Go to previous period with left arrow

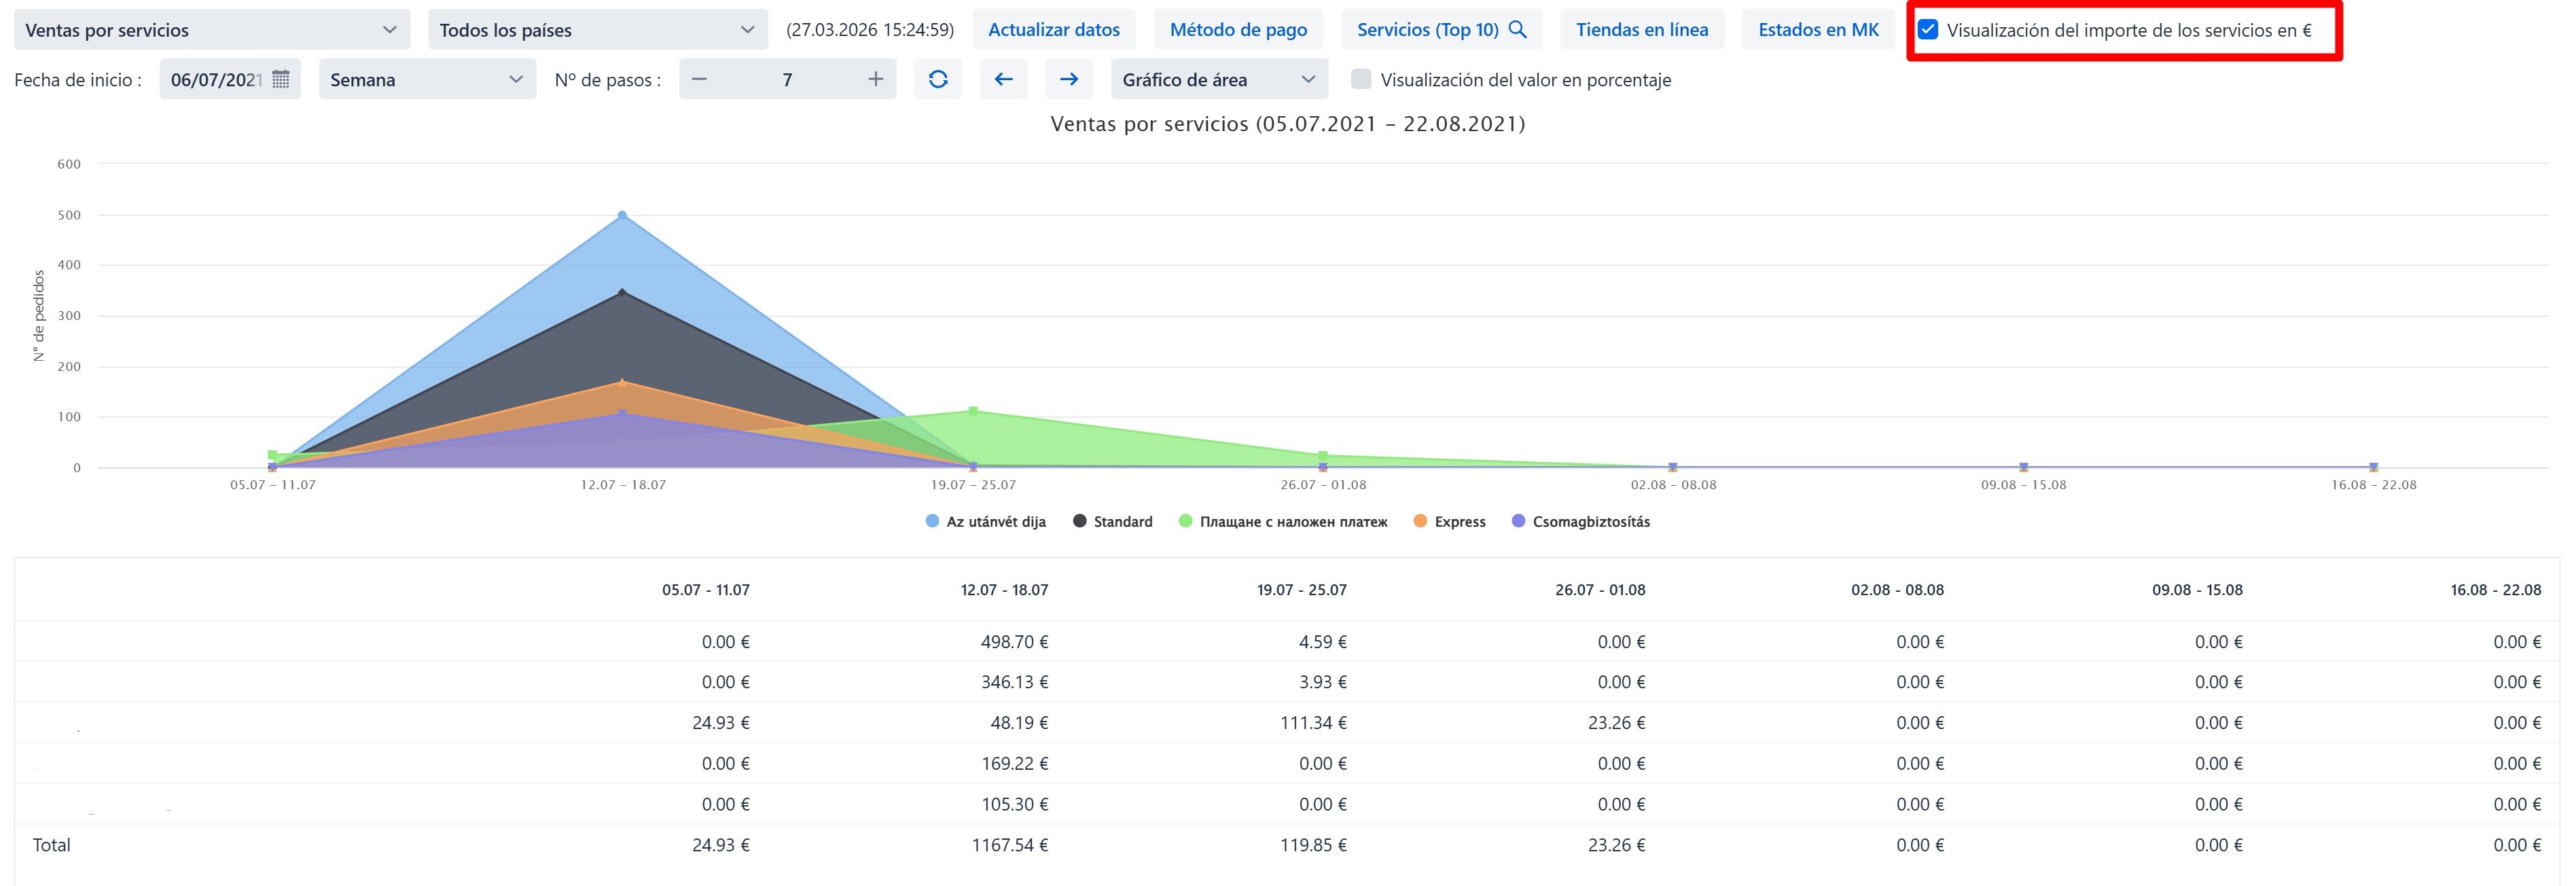[x=1003, y=79]
